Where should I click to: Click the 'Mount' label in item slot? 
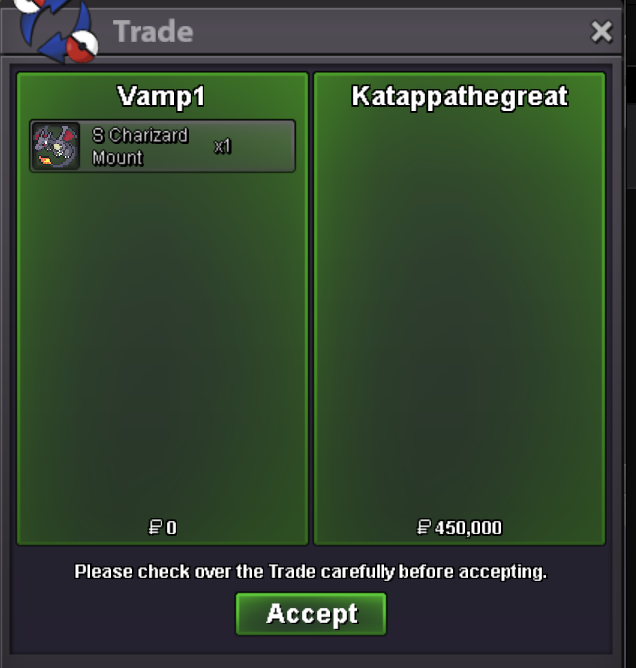coord(118,158)
